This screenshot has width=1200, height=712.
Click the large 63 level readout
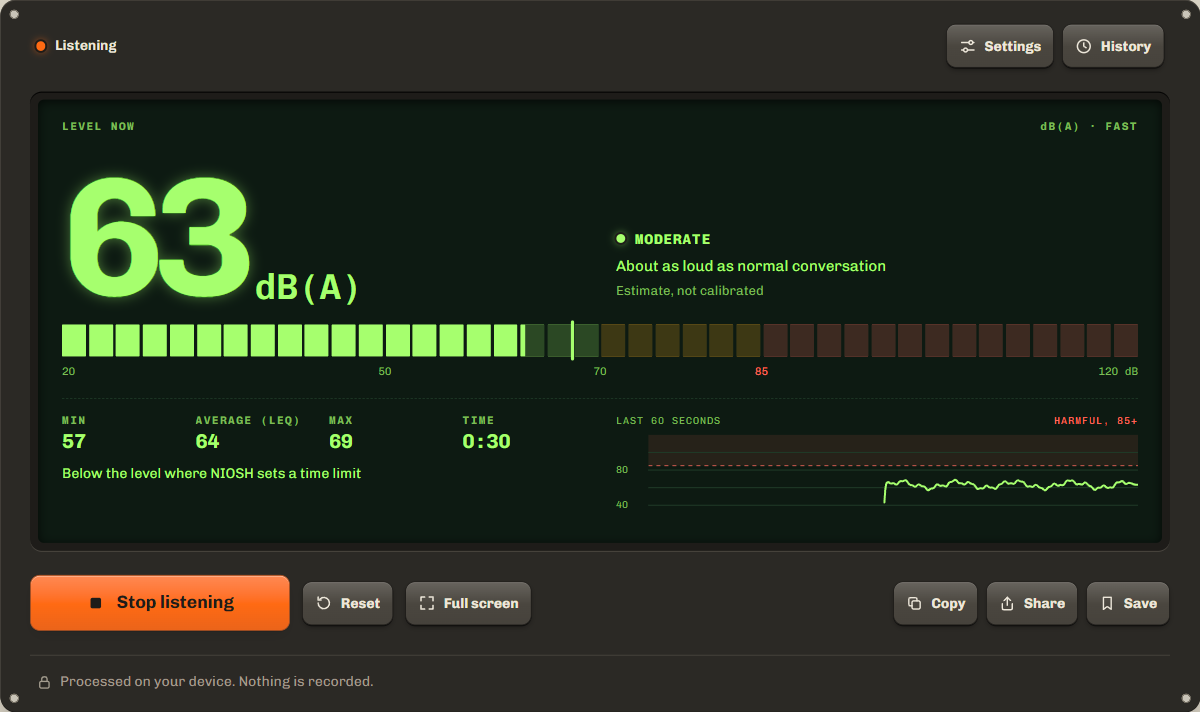pyautogui.click(x=158, y=236)
